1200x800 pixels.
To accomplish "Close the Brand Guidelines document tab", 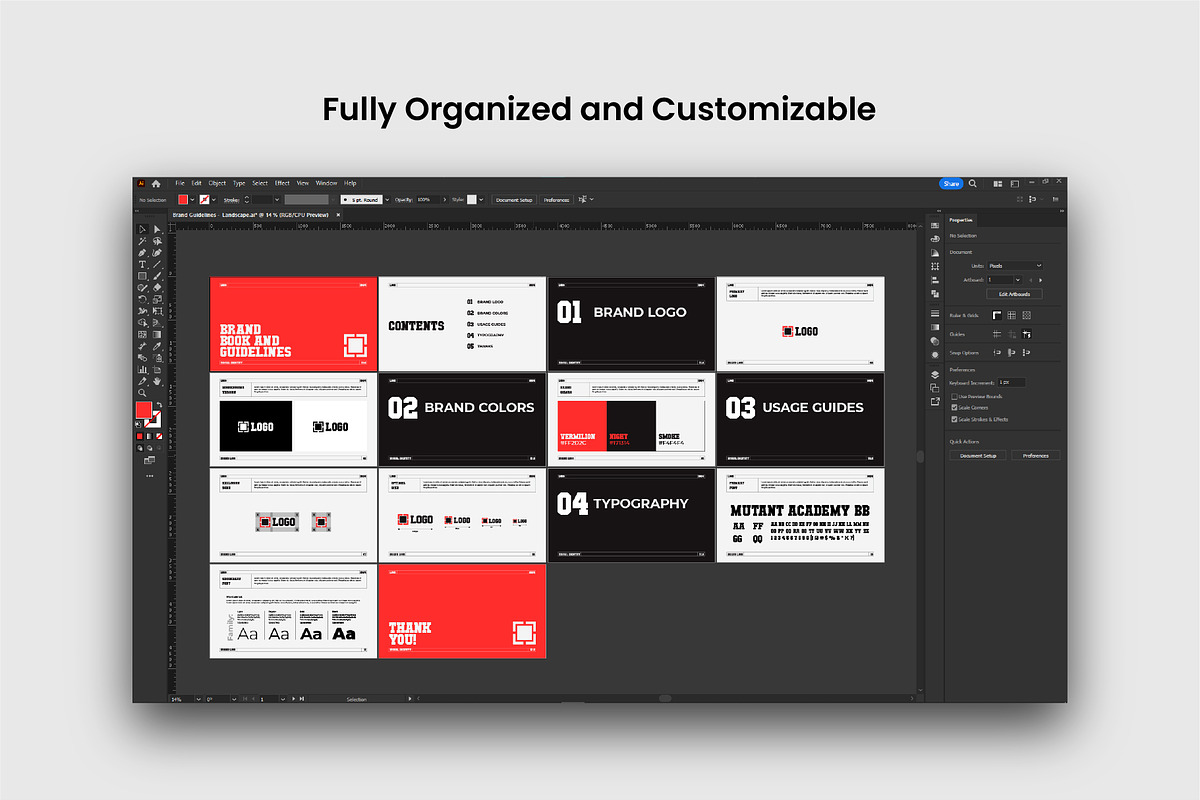I will [338, 215].
